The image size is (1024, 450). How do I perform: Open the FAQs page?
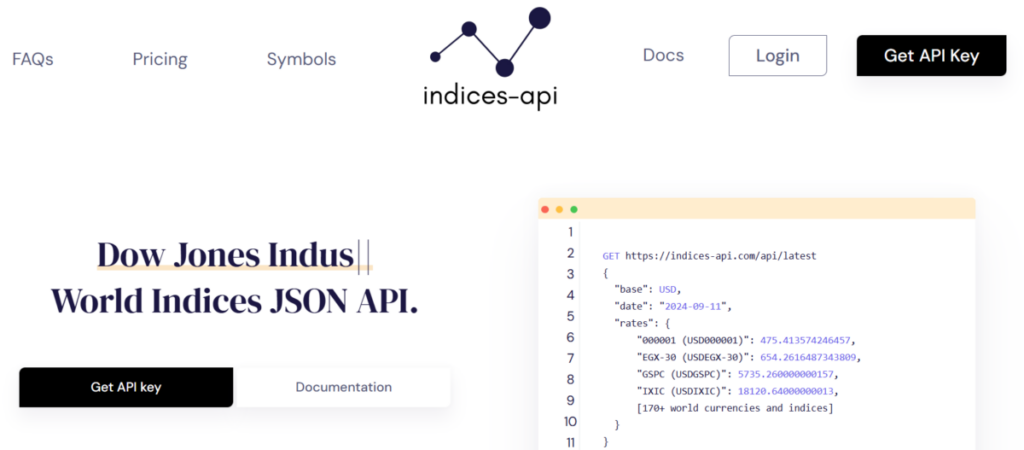[33, 59]
